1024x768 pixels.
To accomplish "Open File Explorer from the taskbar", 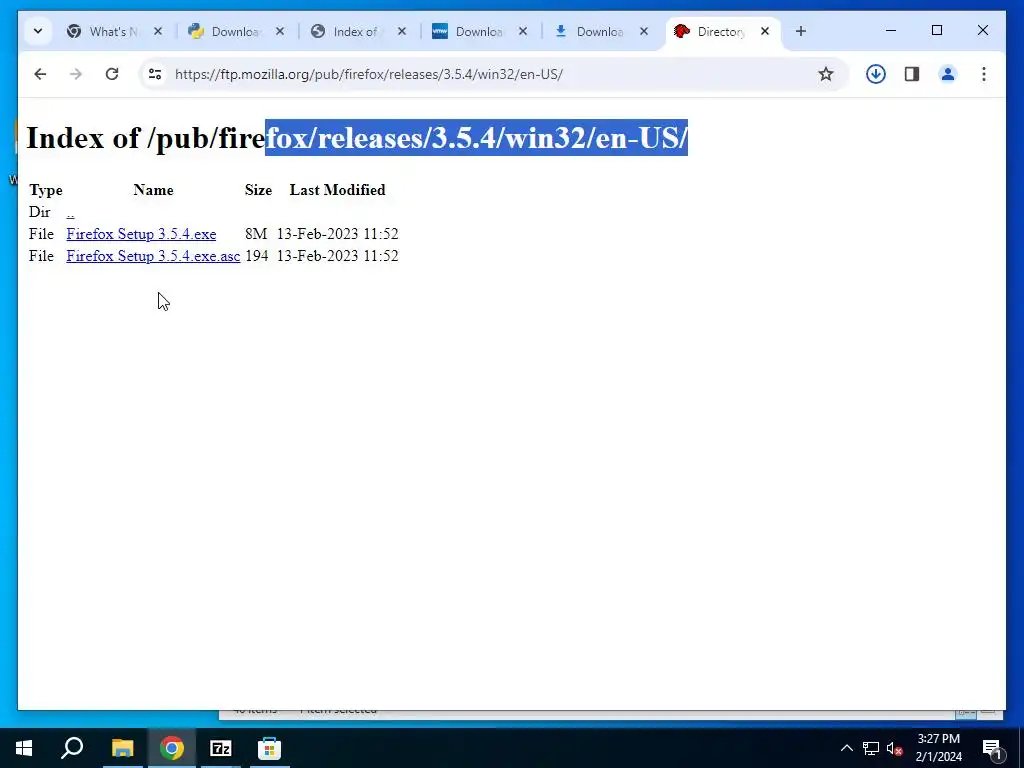I will [122, 748].
